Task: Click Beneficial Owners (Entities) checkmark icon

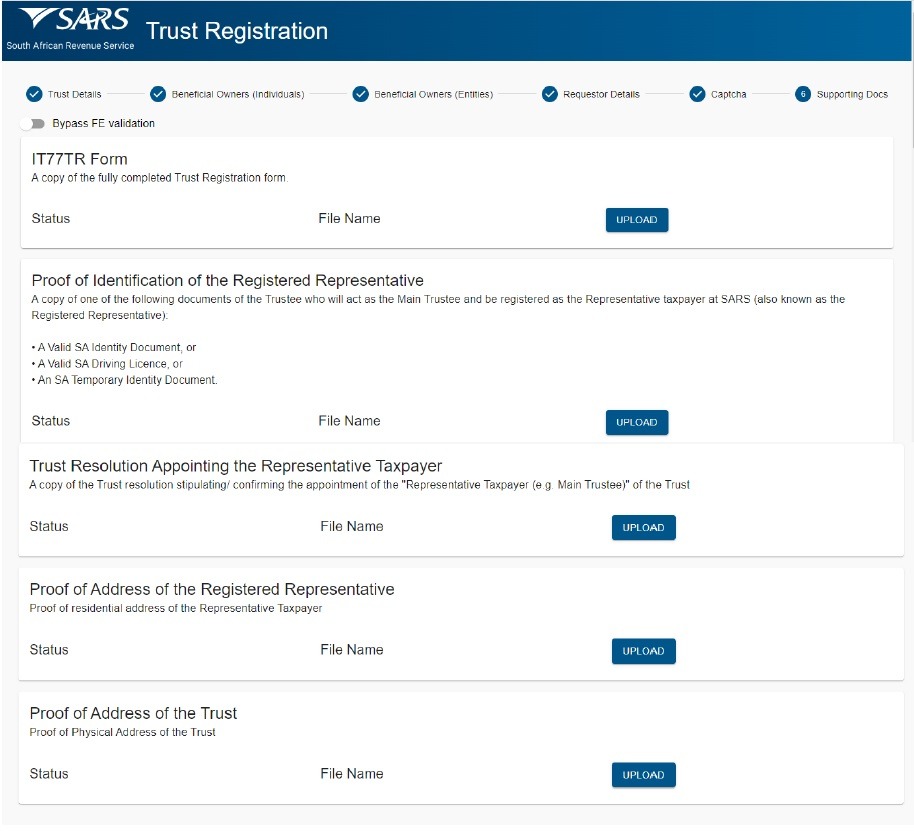Action: 360,94
